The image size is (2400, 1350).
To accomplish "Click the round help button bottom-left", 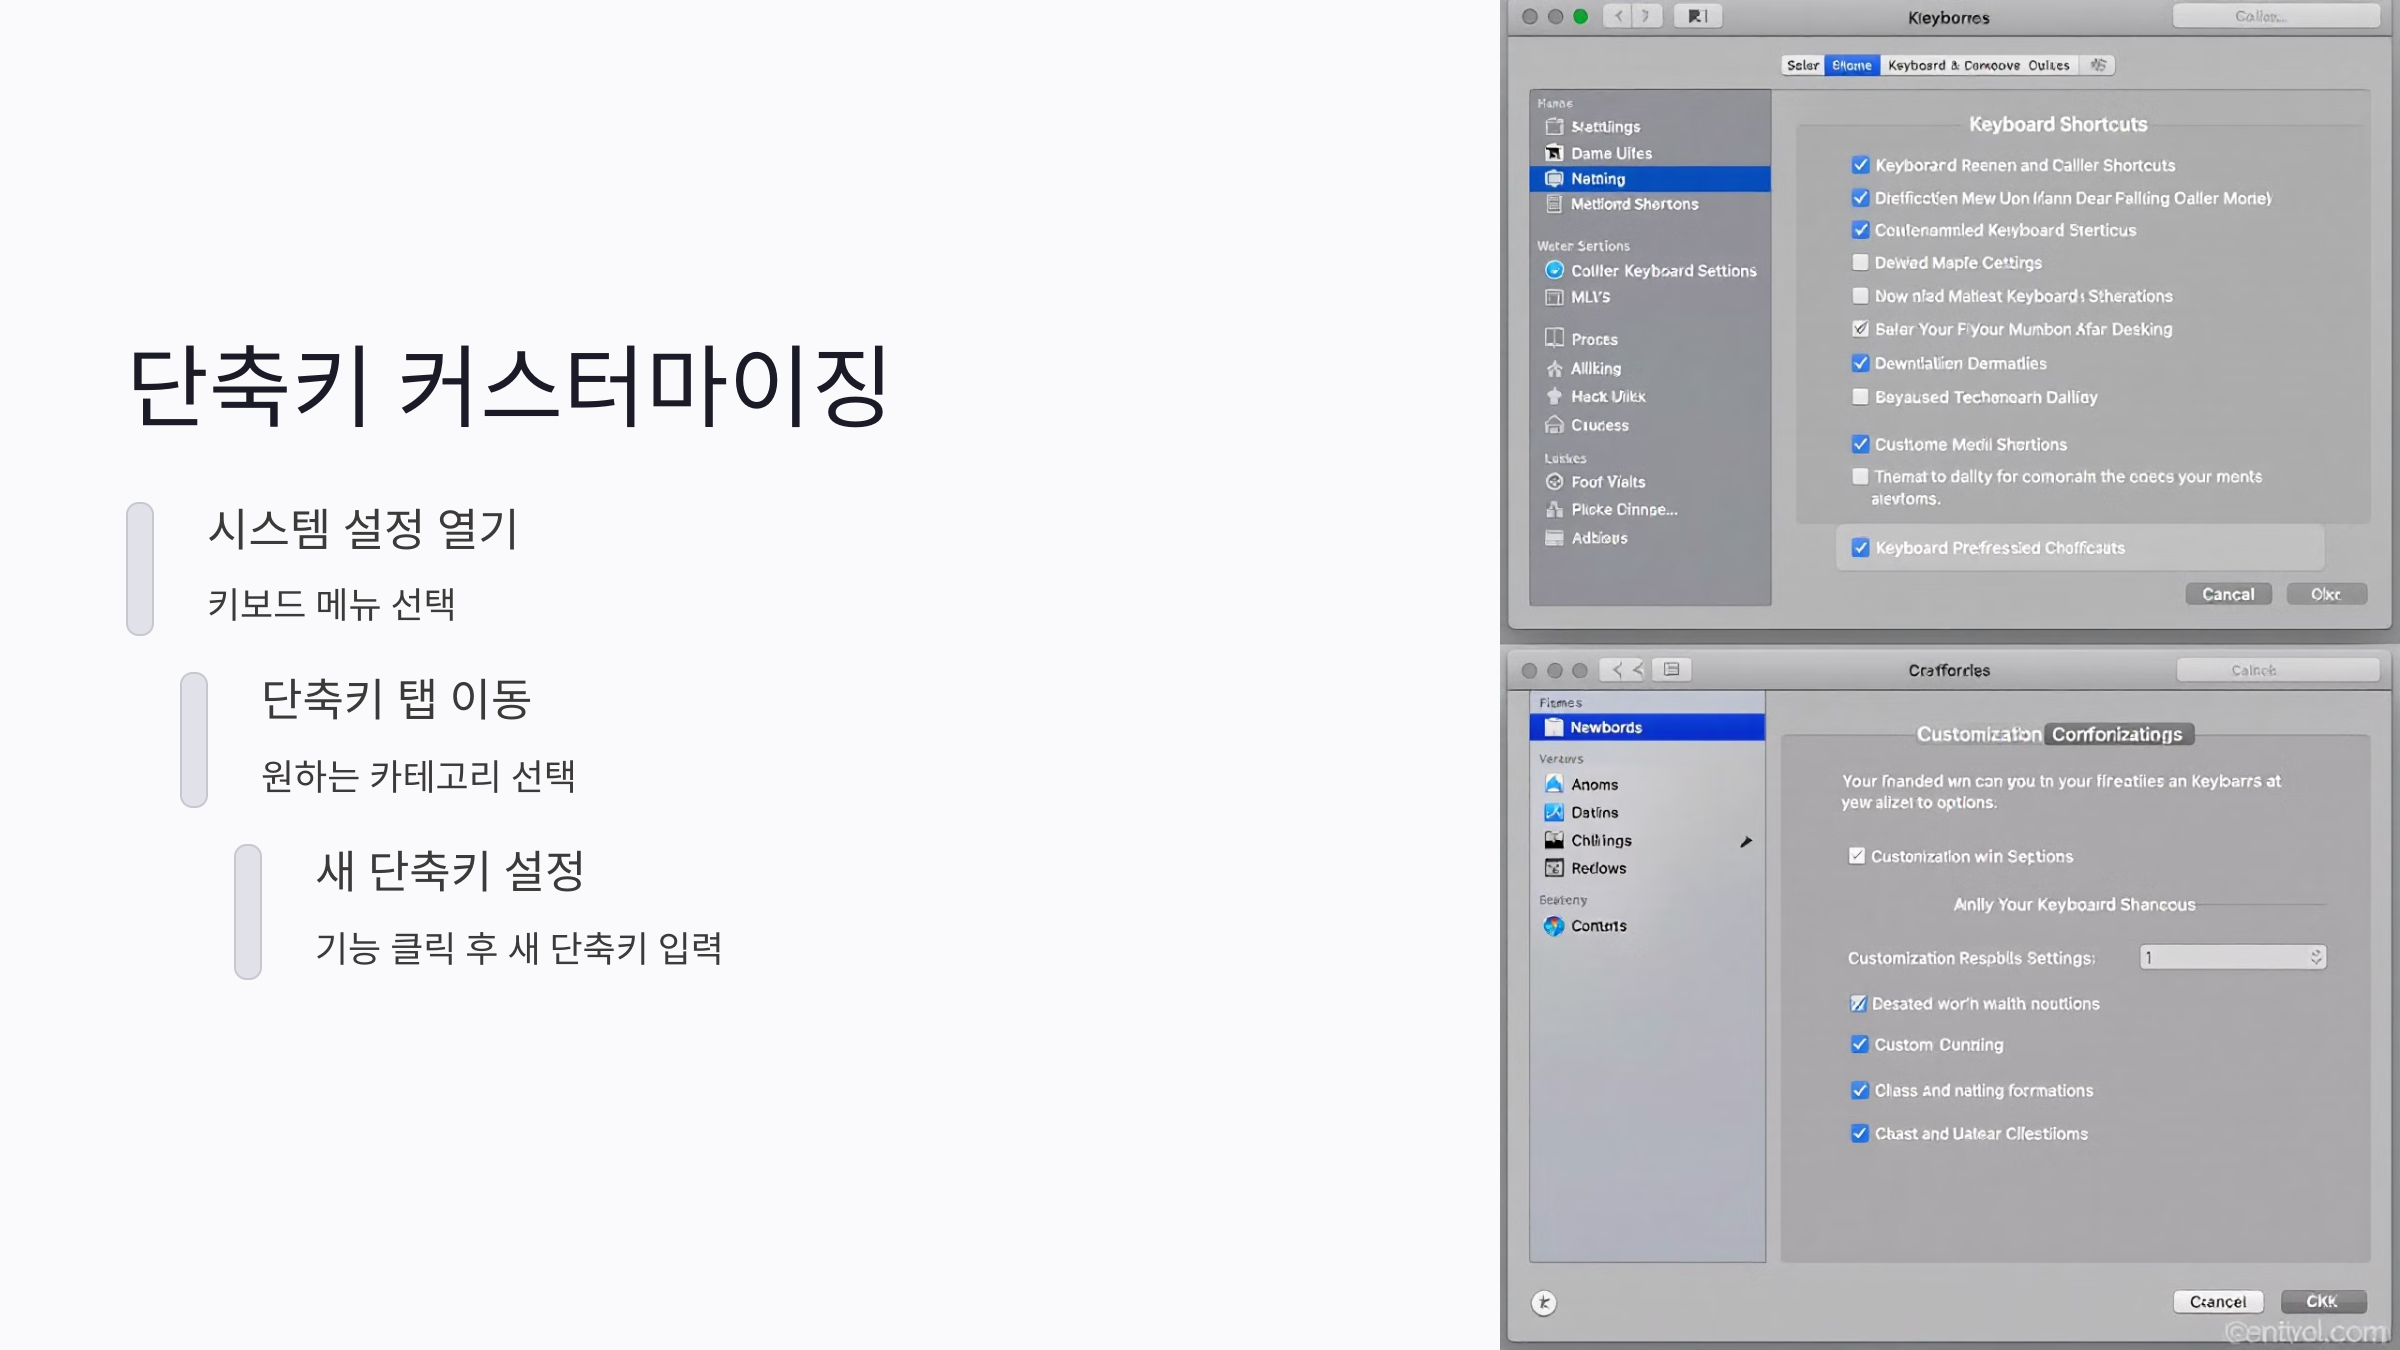I will coord(1544,1302).
